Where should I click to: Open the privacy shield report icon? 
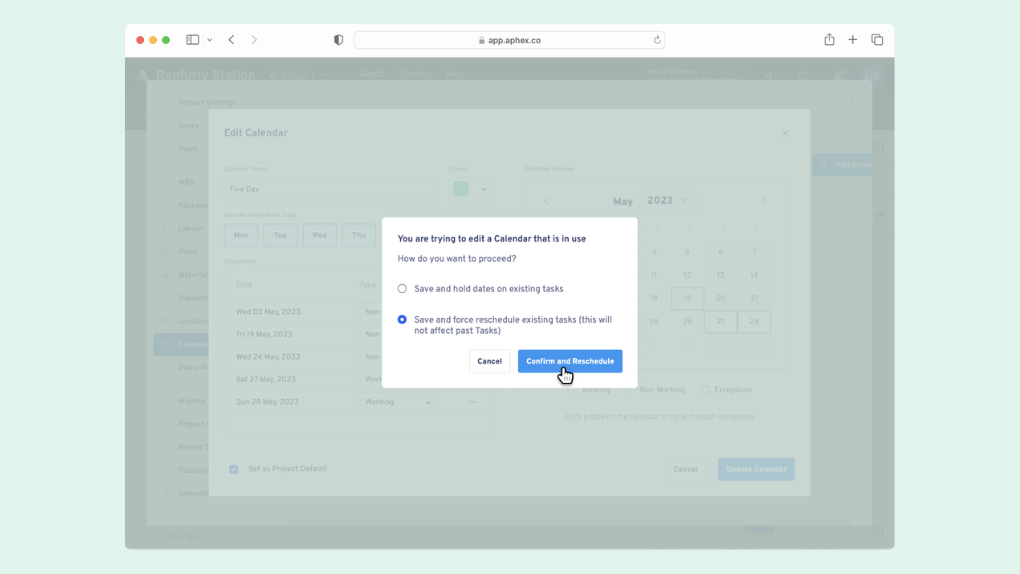tap(338, 40)
